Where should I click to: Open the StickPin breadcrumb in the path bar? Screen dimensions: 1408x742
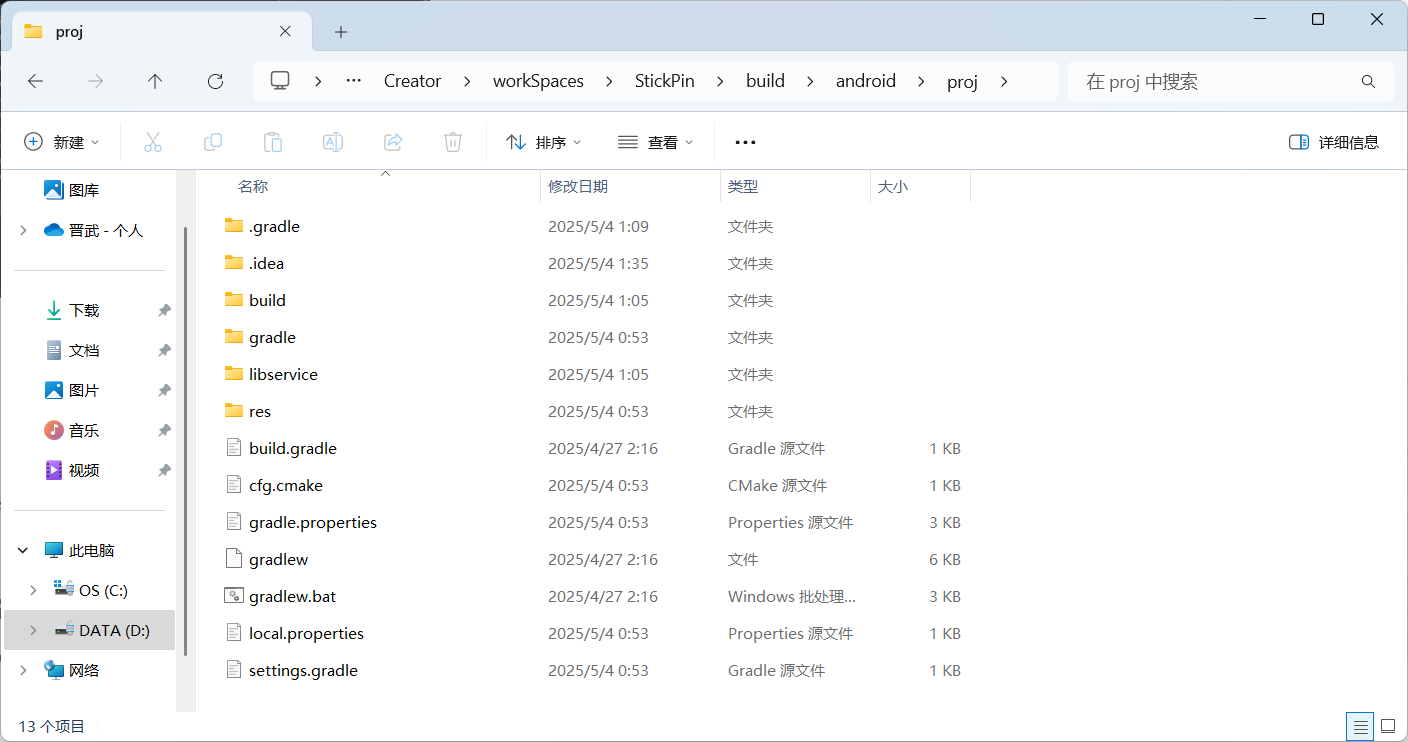(664, 81)
